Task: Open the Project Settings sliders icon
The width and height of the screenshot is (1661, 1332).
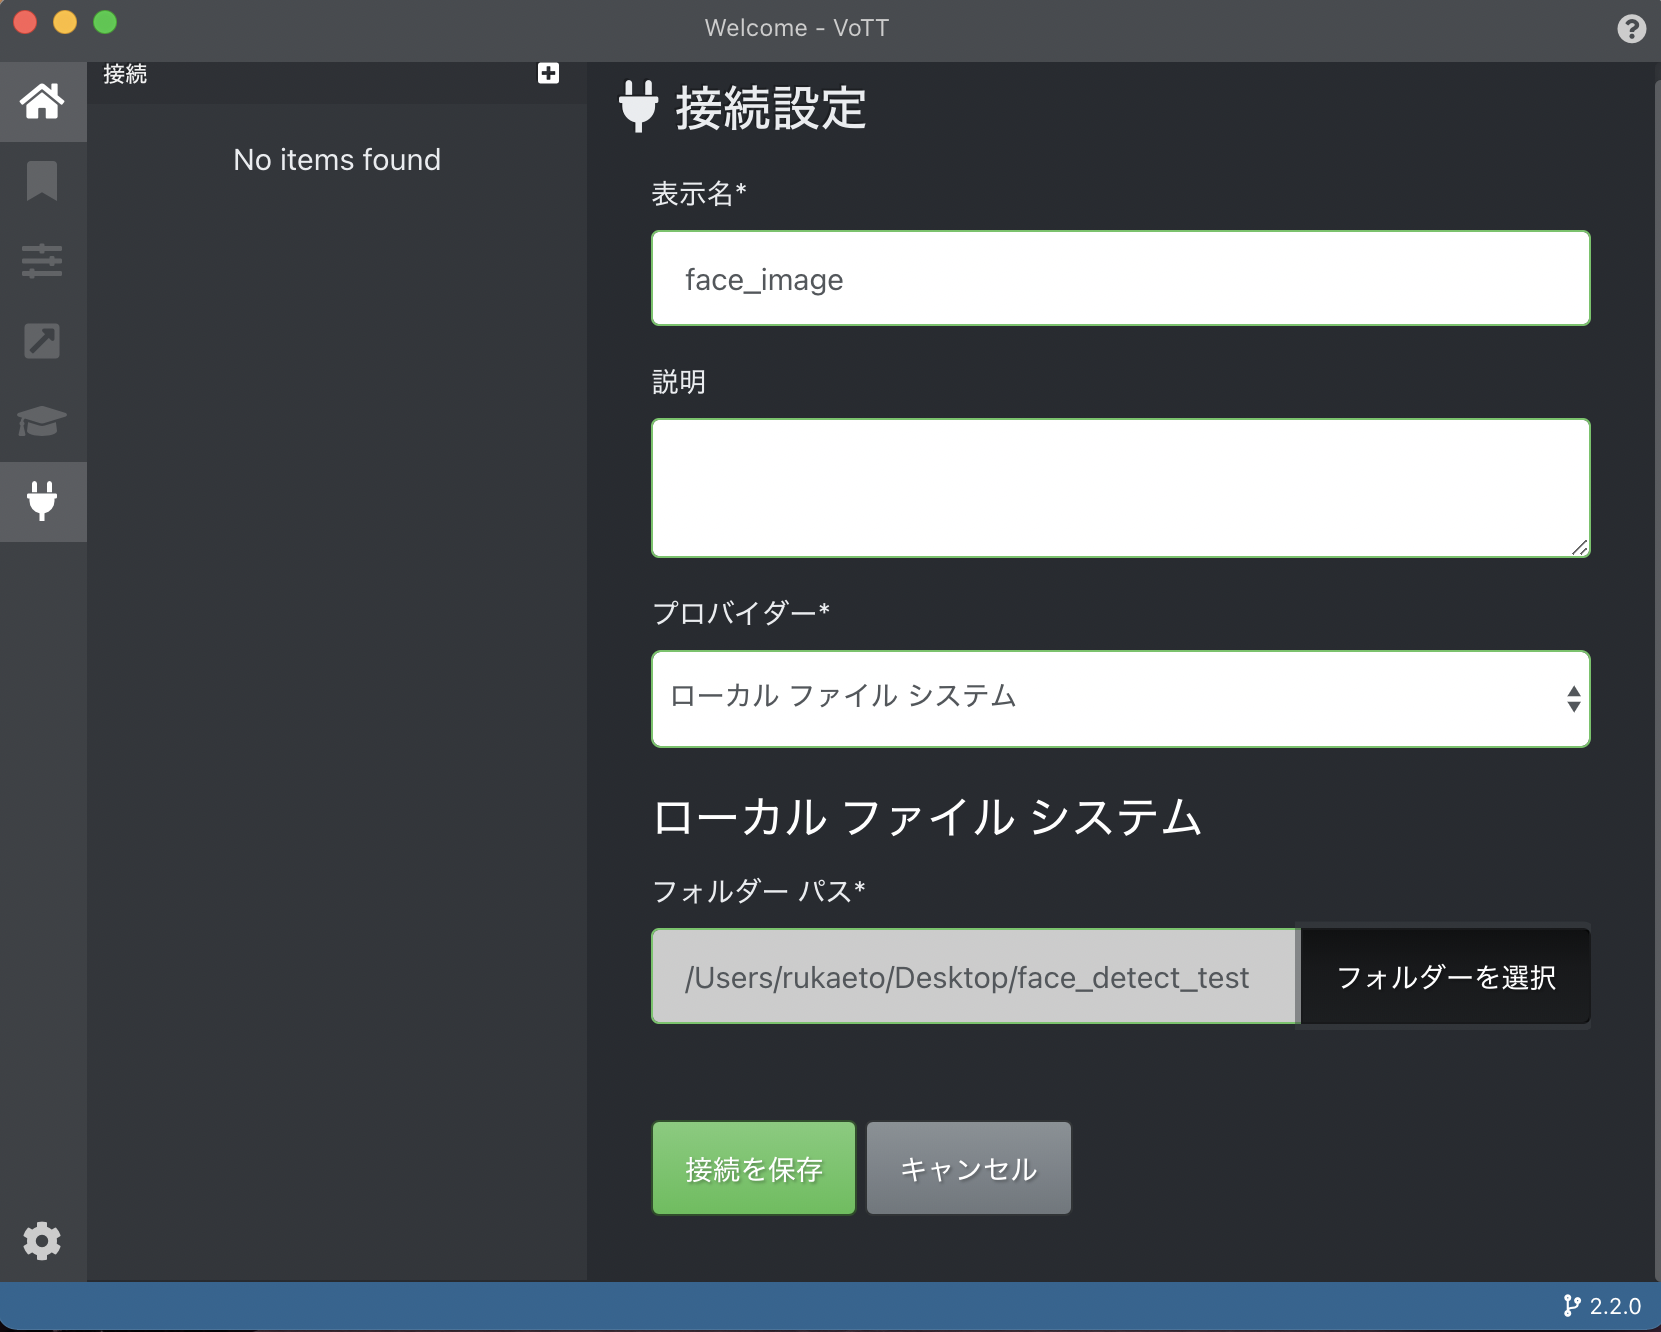Action: (43, 261)
